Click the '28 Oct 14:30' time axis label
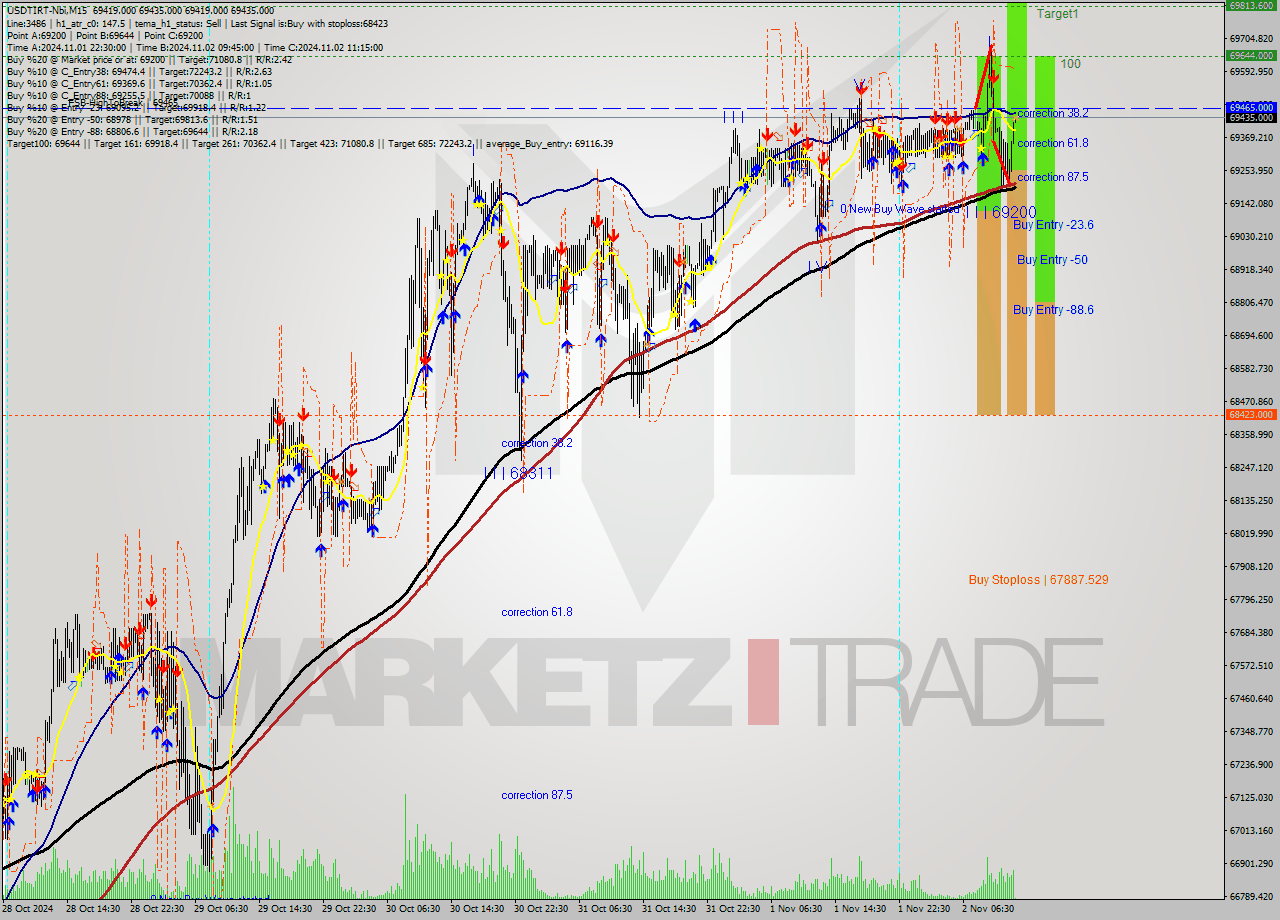 tap(92, 909)
